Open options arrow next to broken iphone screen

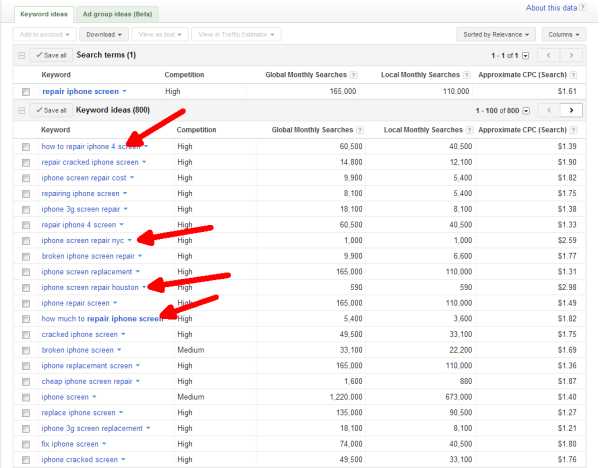point(119,350)
